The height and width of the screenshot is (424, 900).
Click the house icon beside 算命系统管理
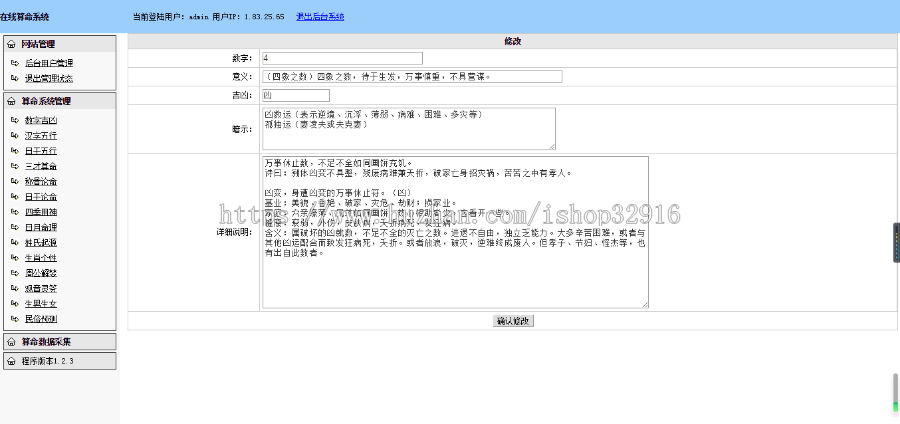point(10,101)
